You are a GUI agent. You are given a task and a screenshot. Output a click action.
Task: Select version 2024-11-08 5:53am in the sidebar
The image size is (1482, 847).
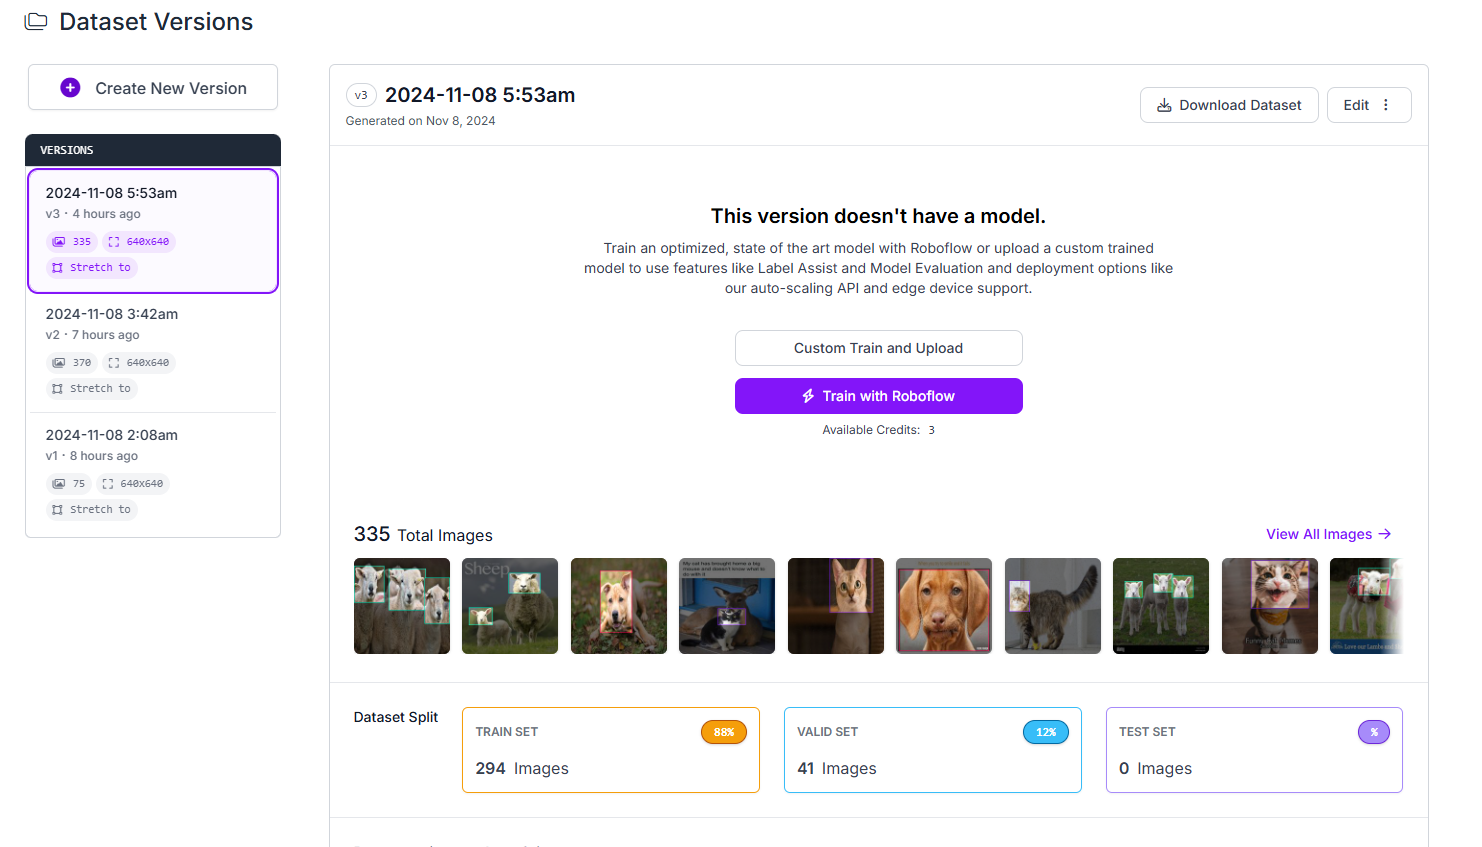pyautogui.click(x=153, y=231)
